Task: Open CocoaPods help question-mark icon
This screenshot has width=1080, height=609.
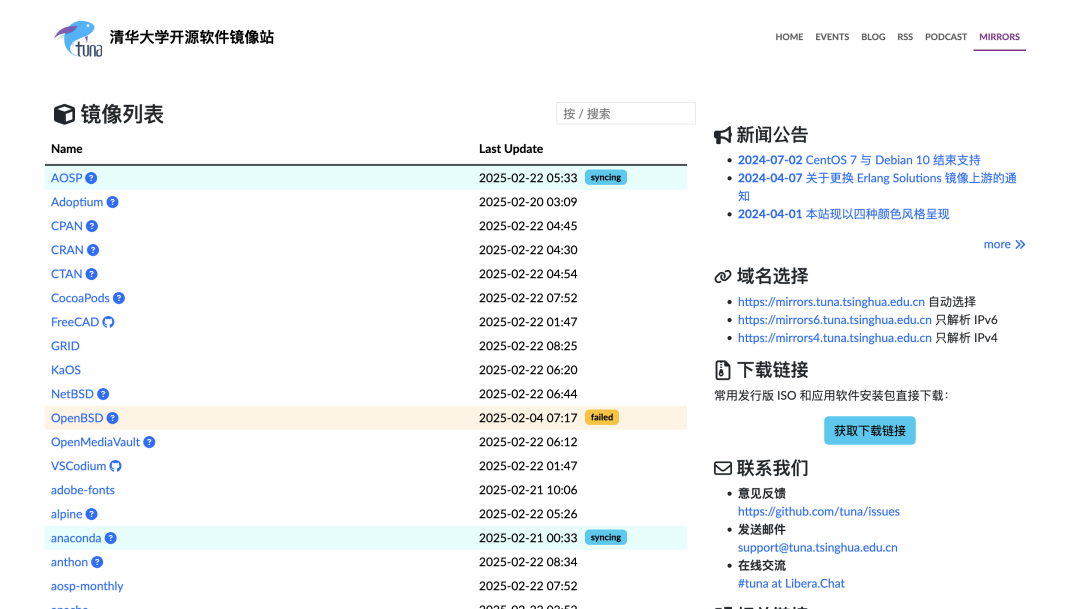Action: pos(119,298)
